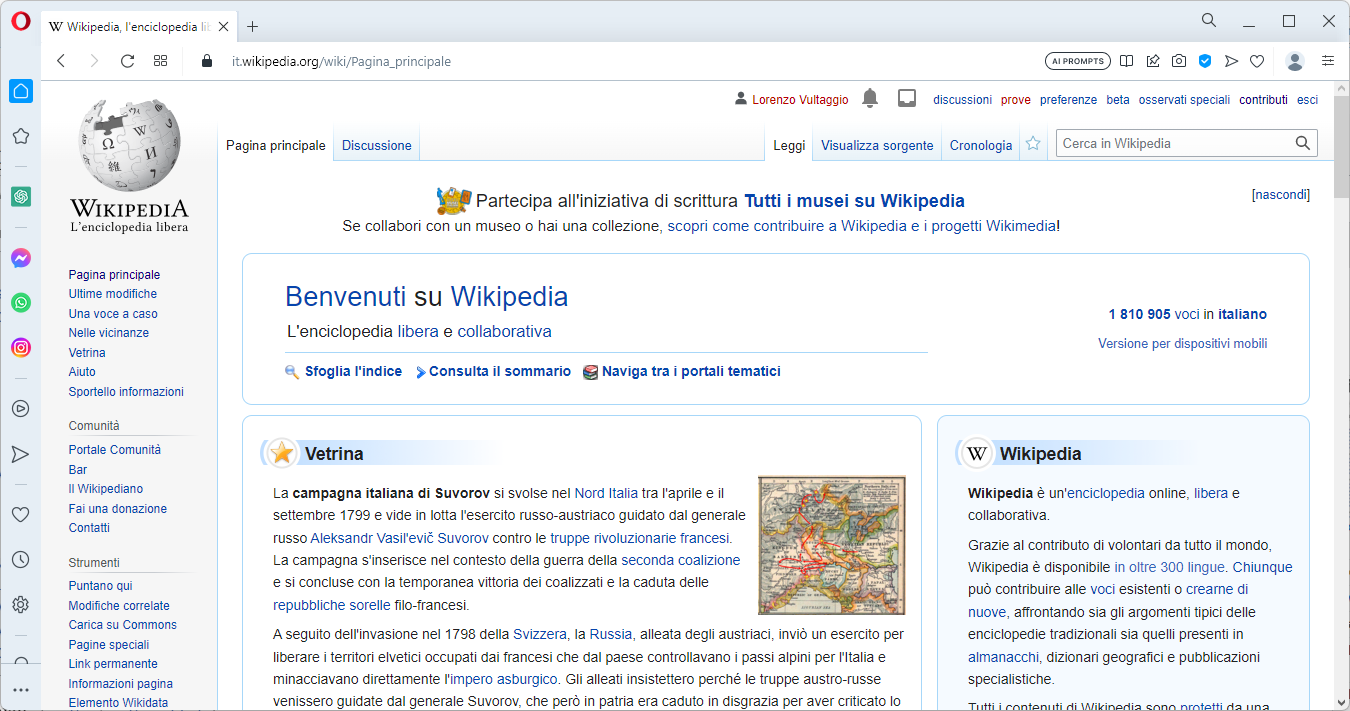
Task: Go back using the back arrow
Action: click(x=61, y=61)
